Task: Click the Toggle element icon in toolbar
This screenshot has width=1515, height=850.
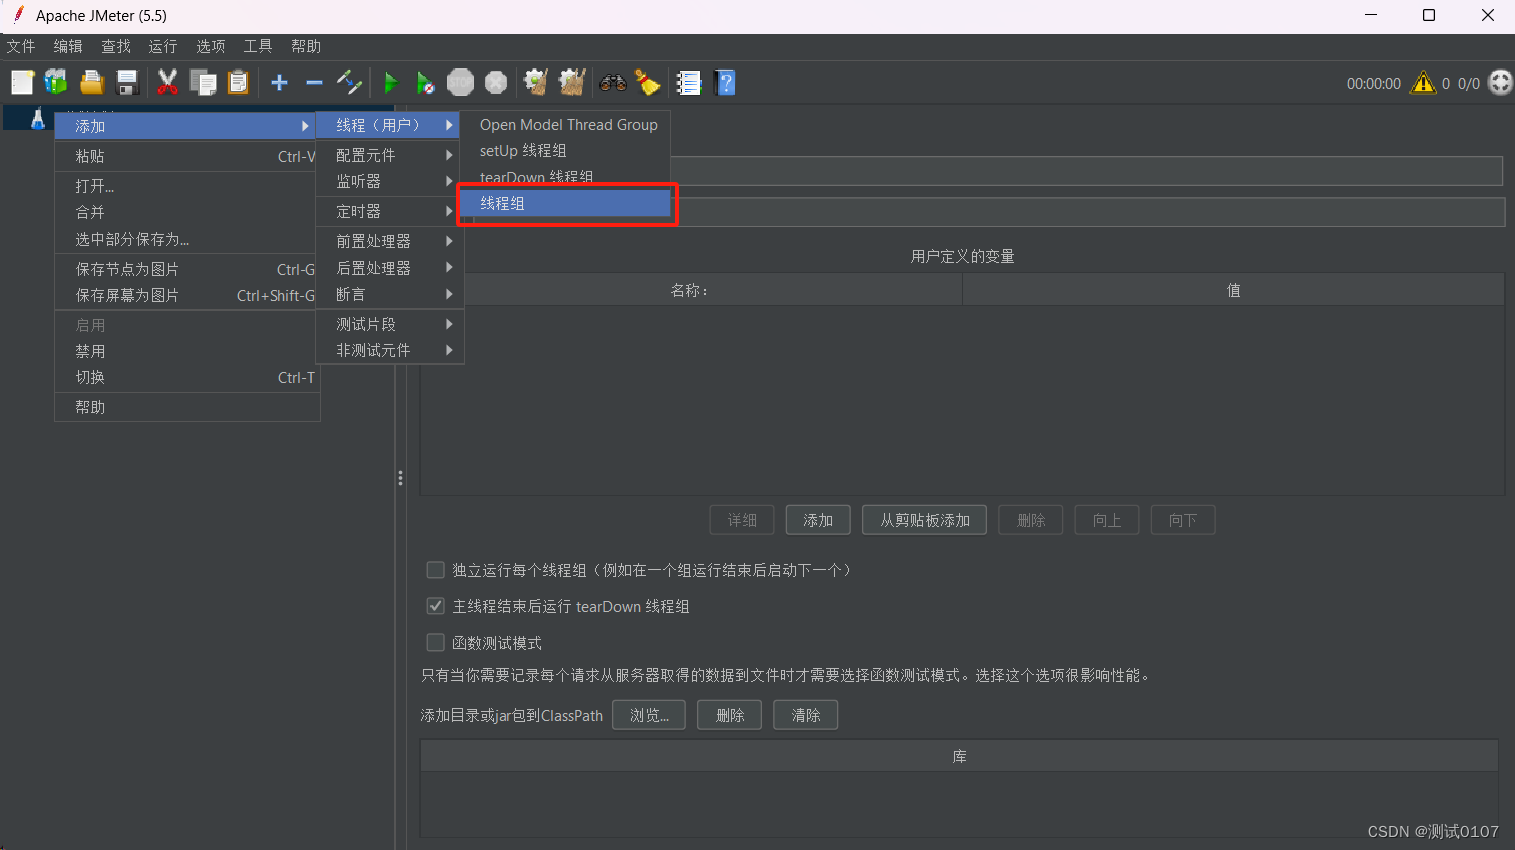Action: 349,83
